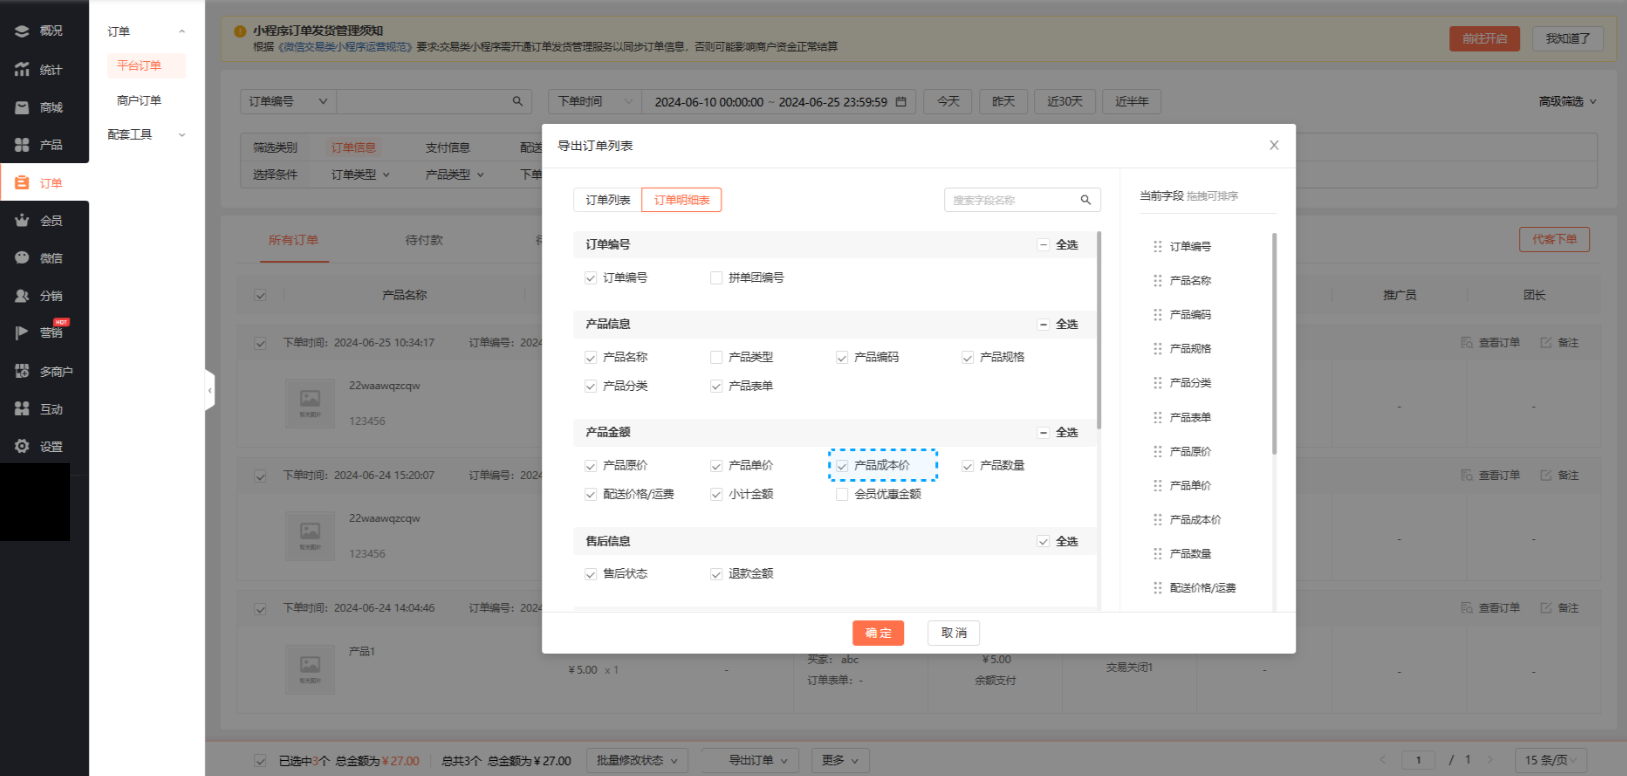Viewport: 1627px width, 776px height.
Task: Click the 我知道了 button
Action: [x=1567, y=39]
